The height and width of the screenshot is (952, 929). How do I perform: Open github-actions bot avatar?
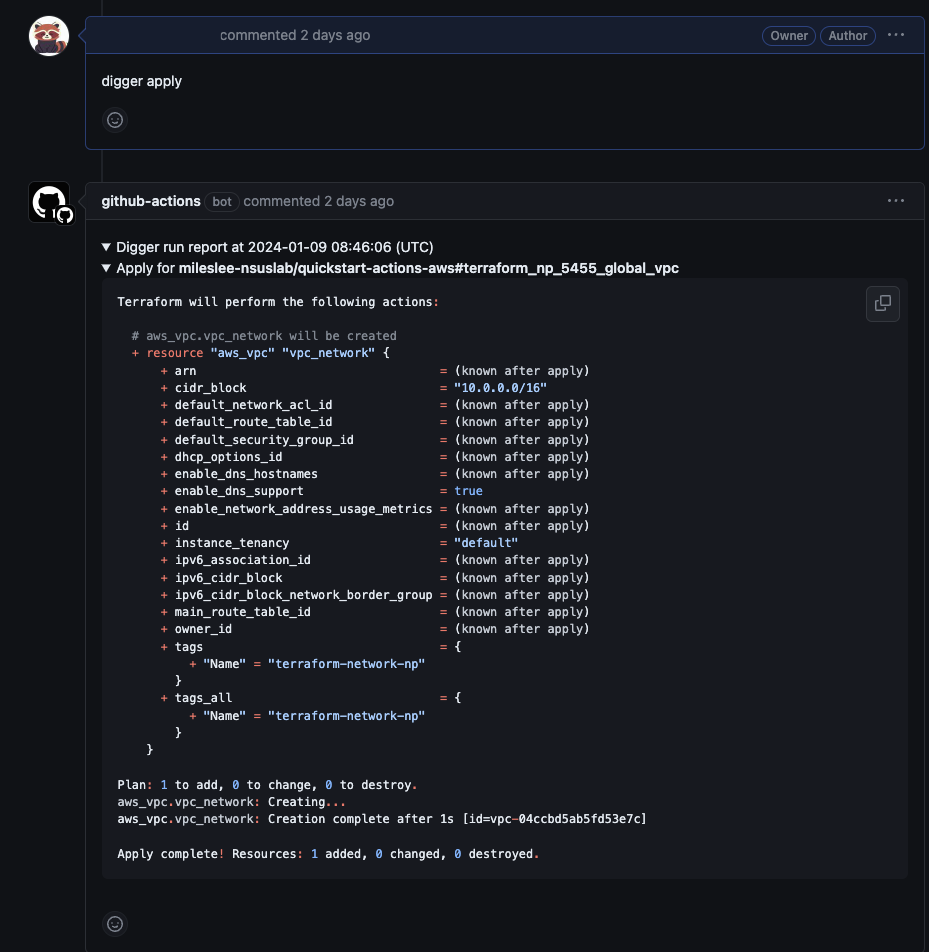click(x=50, y=202)
